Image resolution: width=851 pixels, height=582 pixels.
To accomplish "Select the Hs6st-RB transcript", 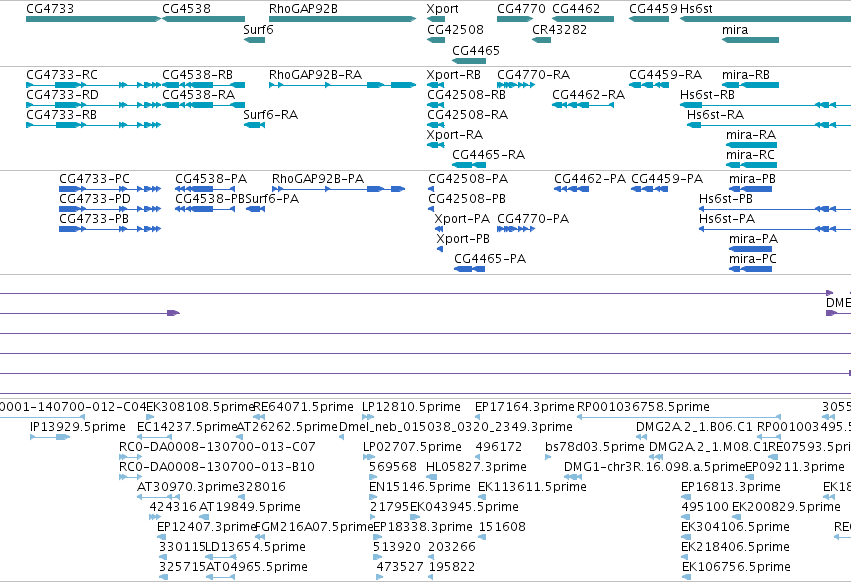I will pyautogui.click(x=765, y=105).
